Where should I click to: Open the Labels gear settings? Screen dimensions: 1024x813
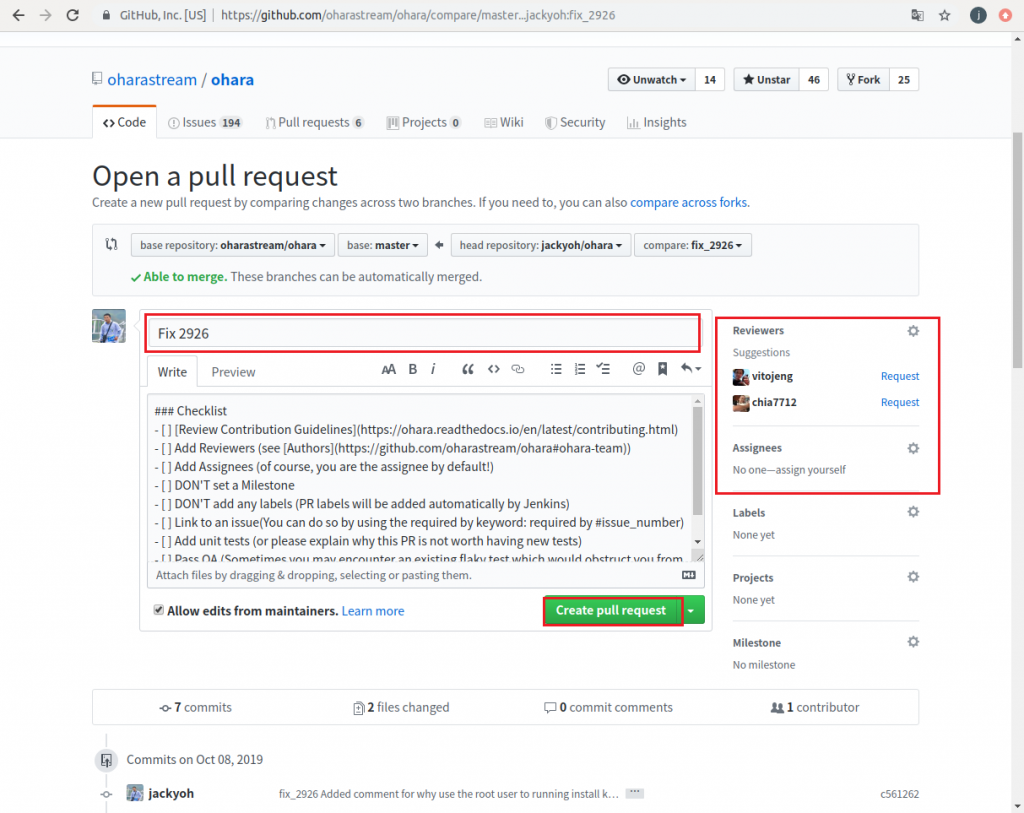click(x=913, y=512)
